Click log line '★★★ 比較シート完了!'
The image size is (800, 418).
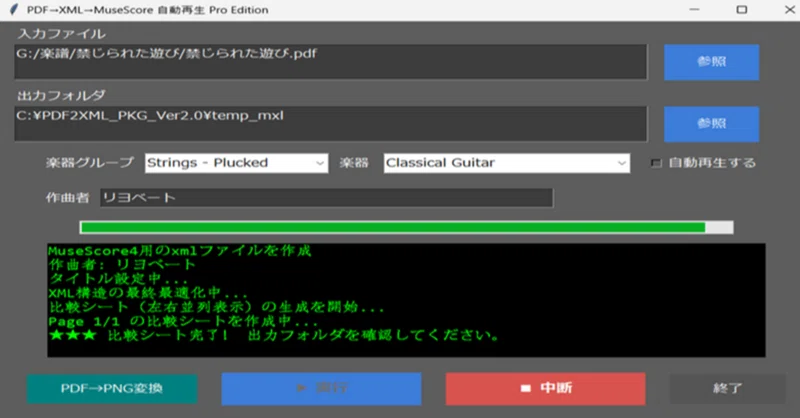tap(138, 335)
